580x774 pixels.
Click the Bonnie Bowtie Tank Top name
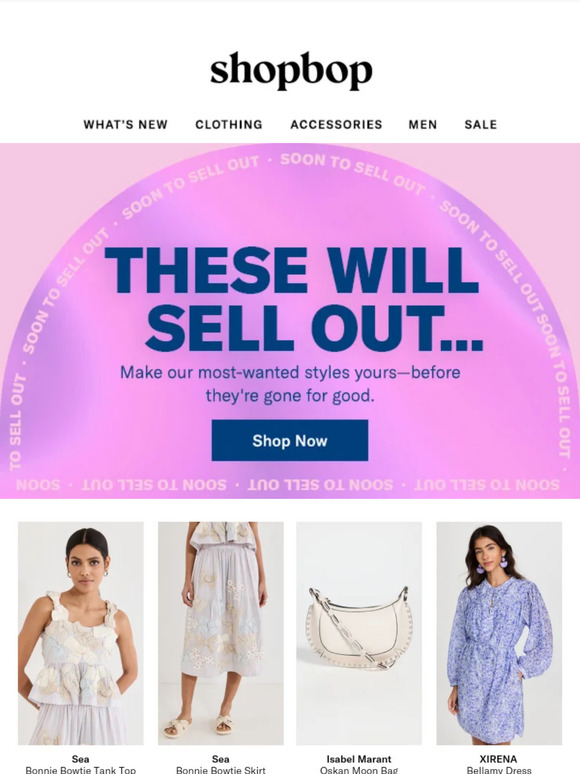80,770
